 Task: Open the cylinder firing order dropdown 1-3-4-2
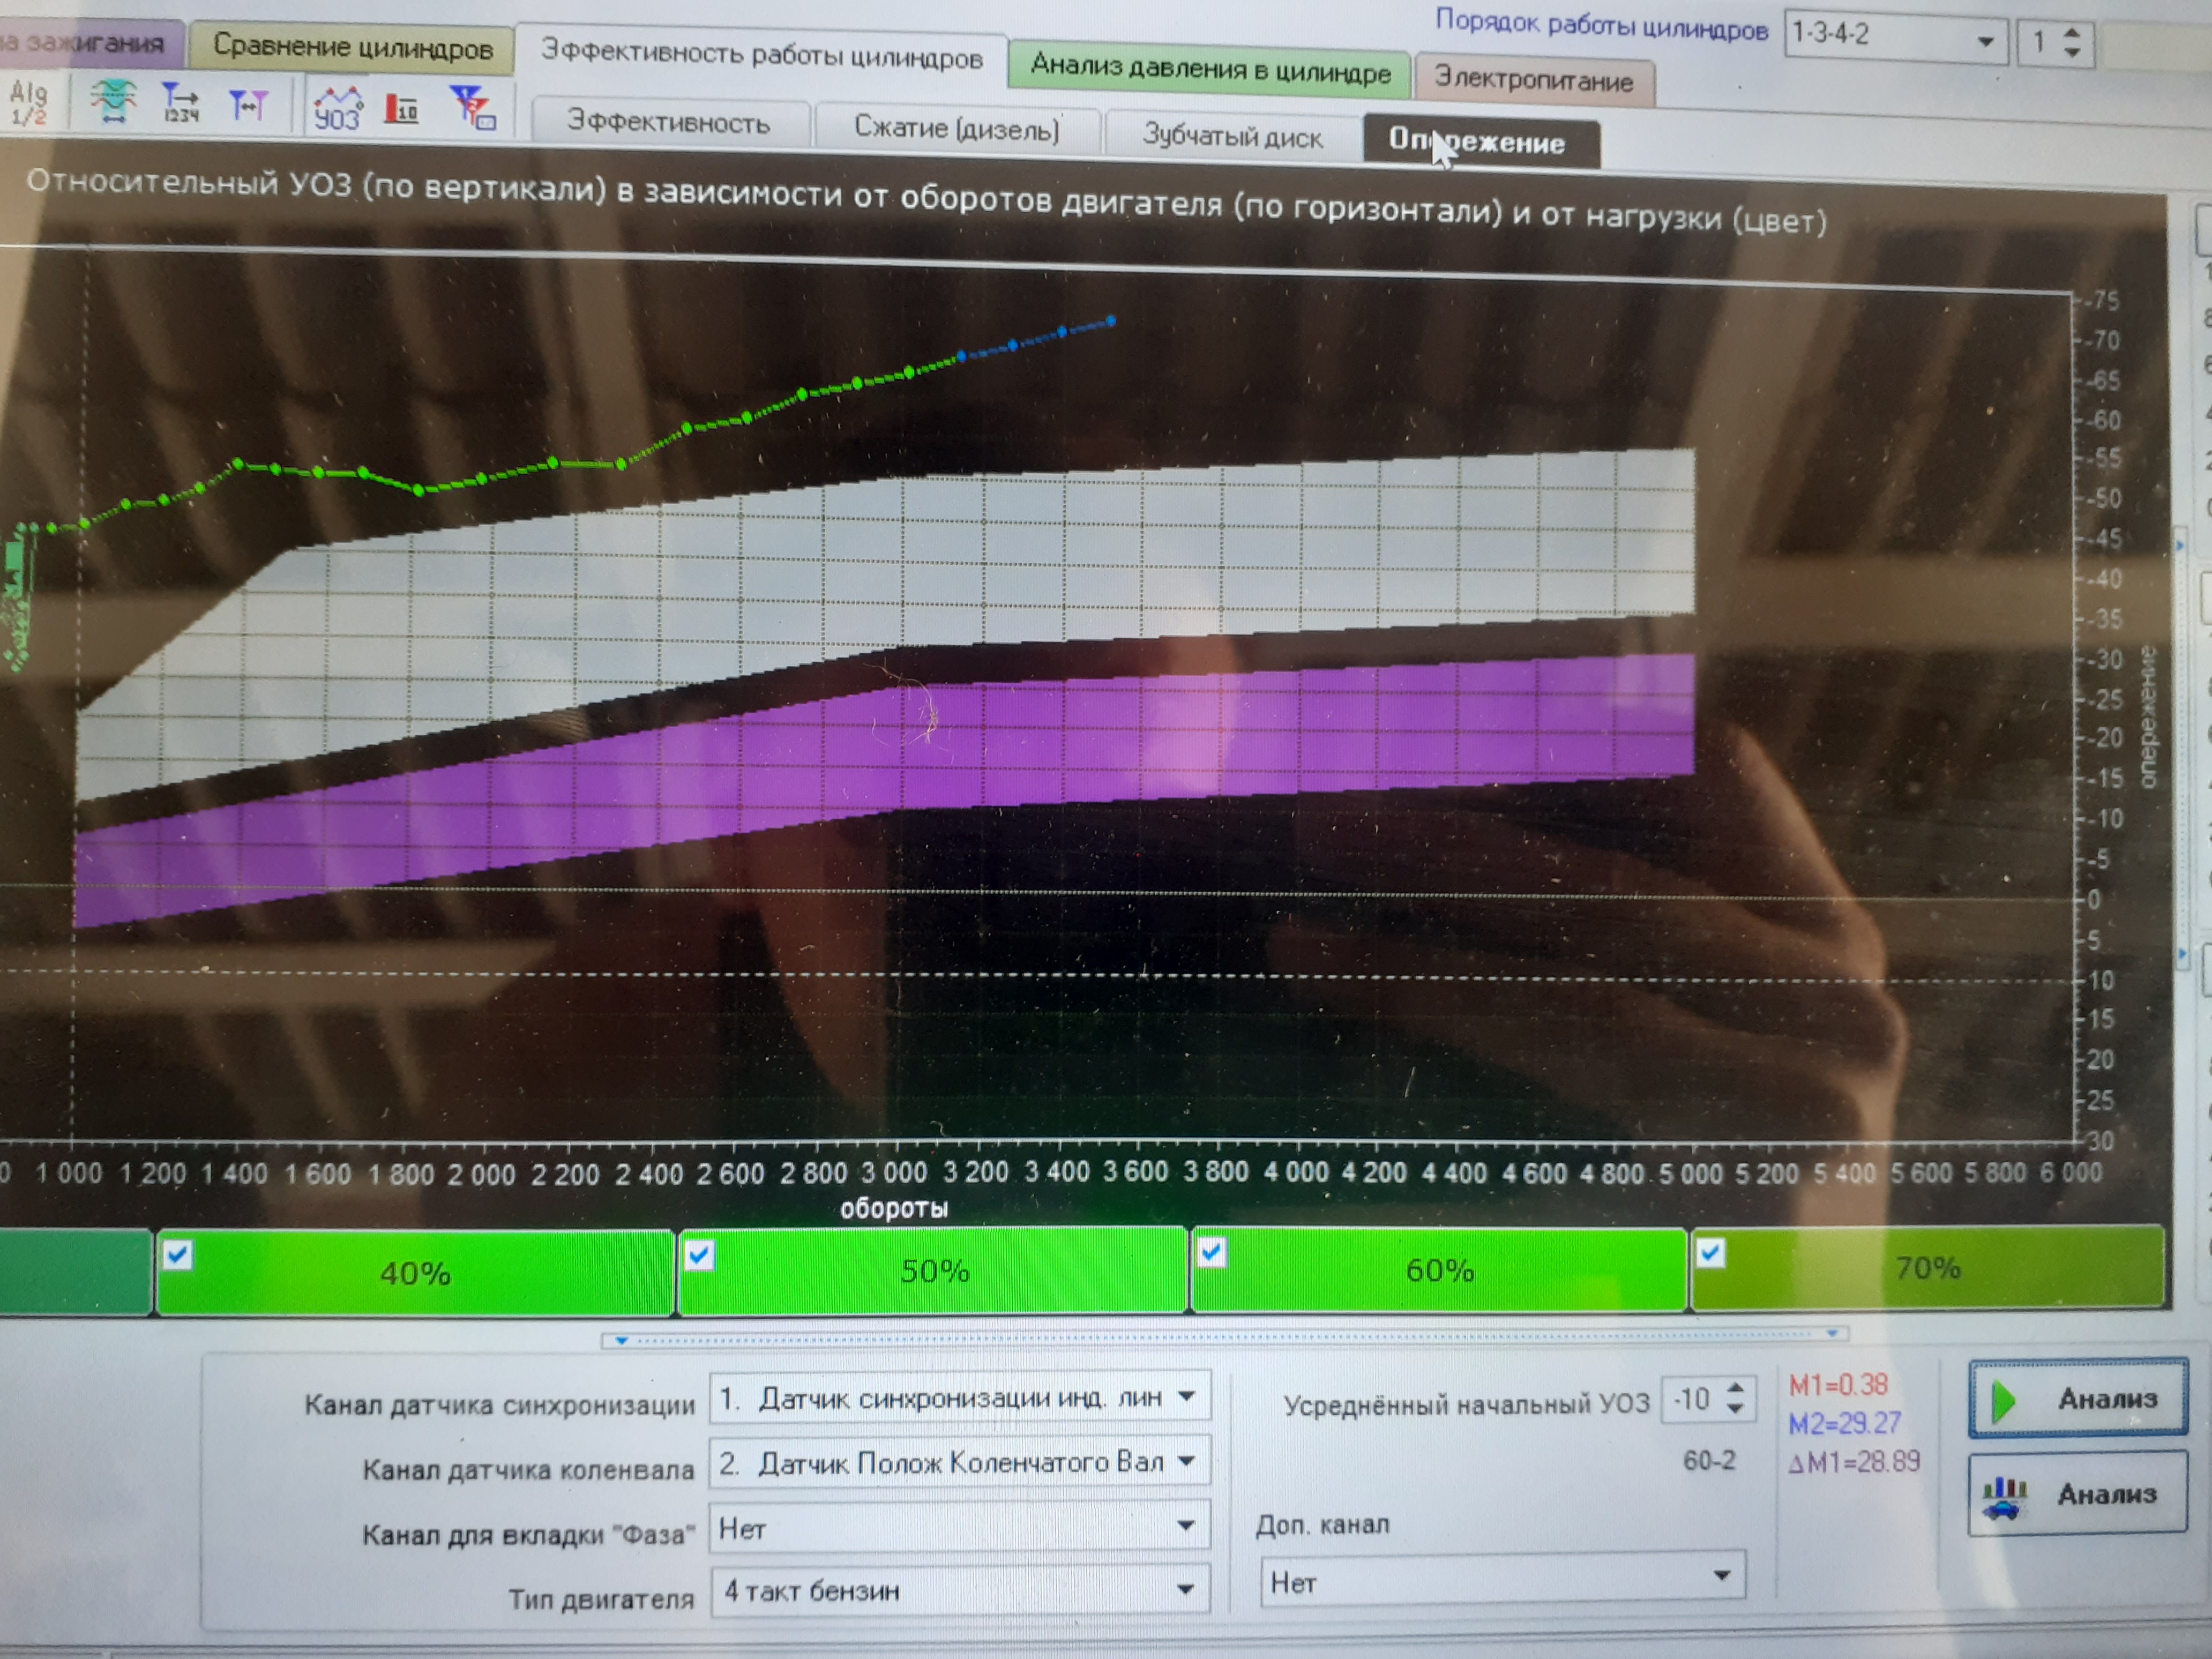1985,41
